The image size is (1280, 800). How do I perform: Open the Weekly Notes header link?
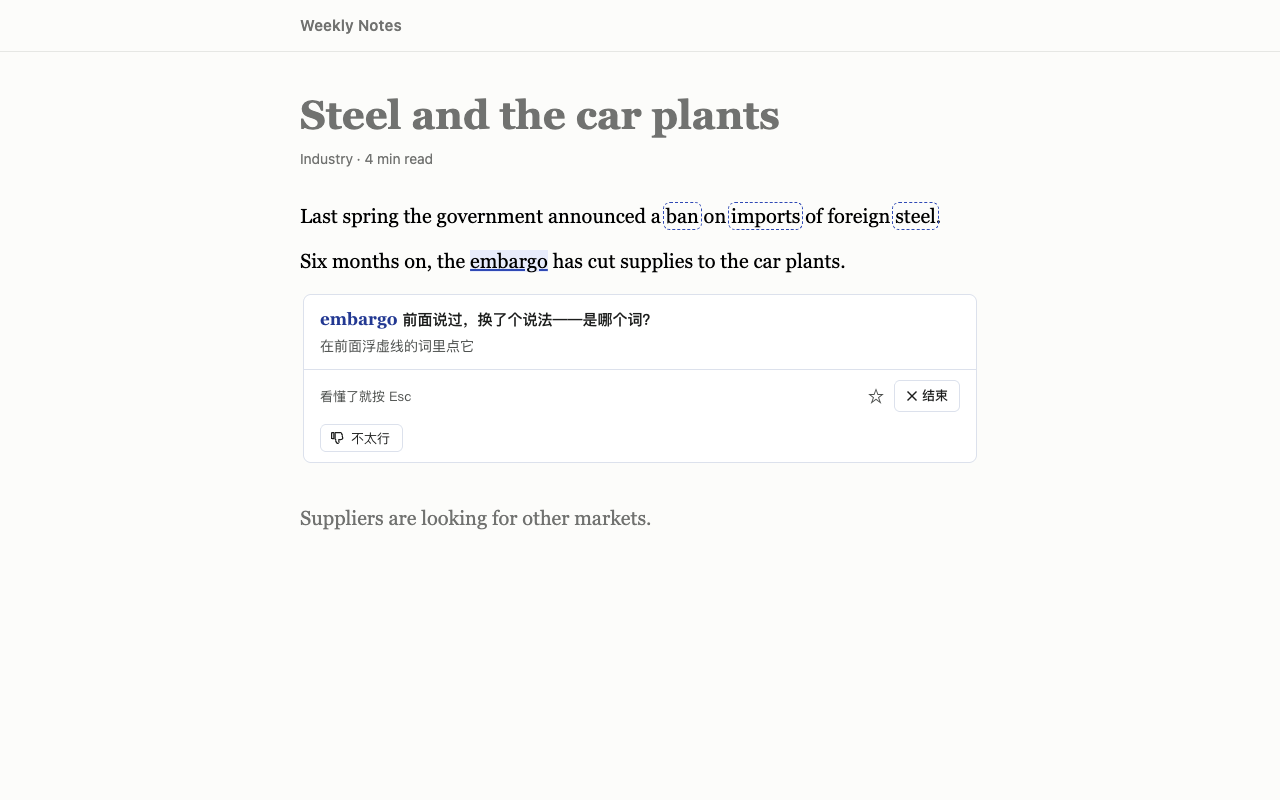351,26
